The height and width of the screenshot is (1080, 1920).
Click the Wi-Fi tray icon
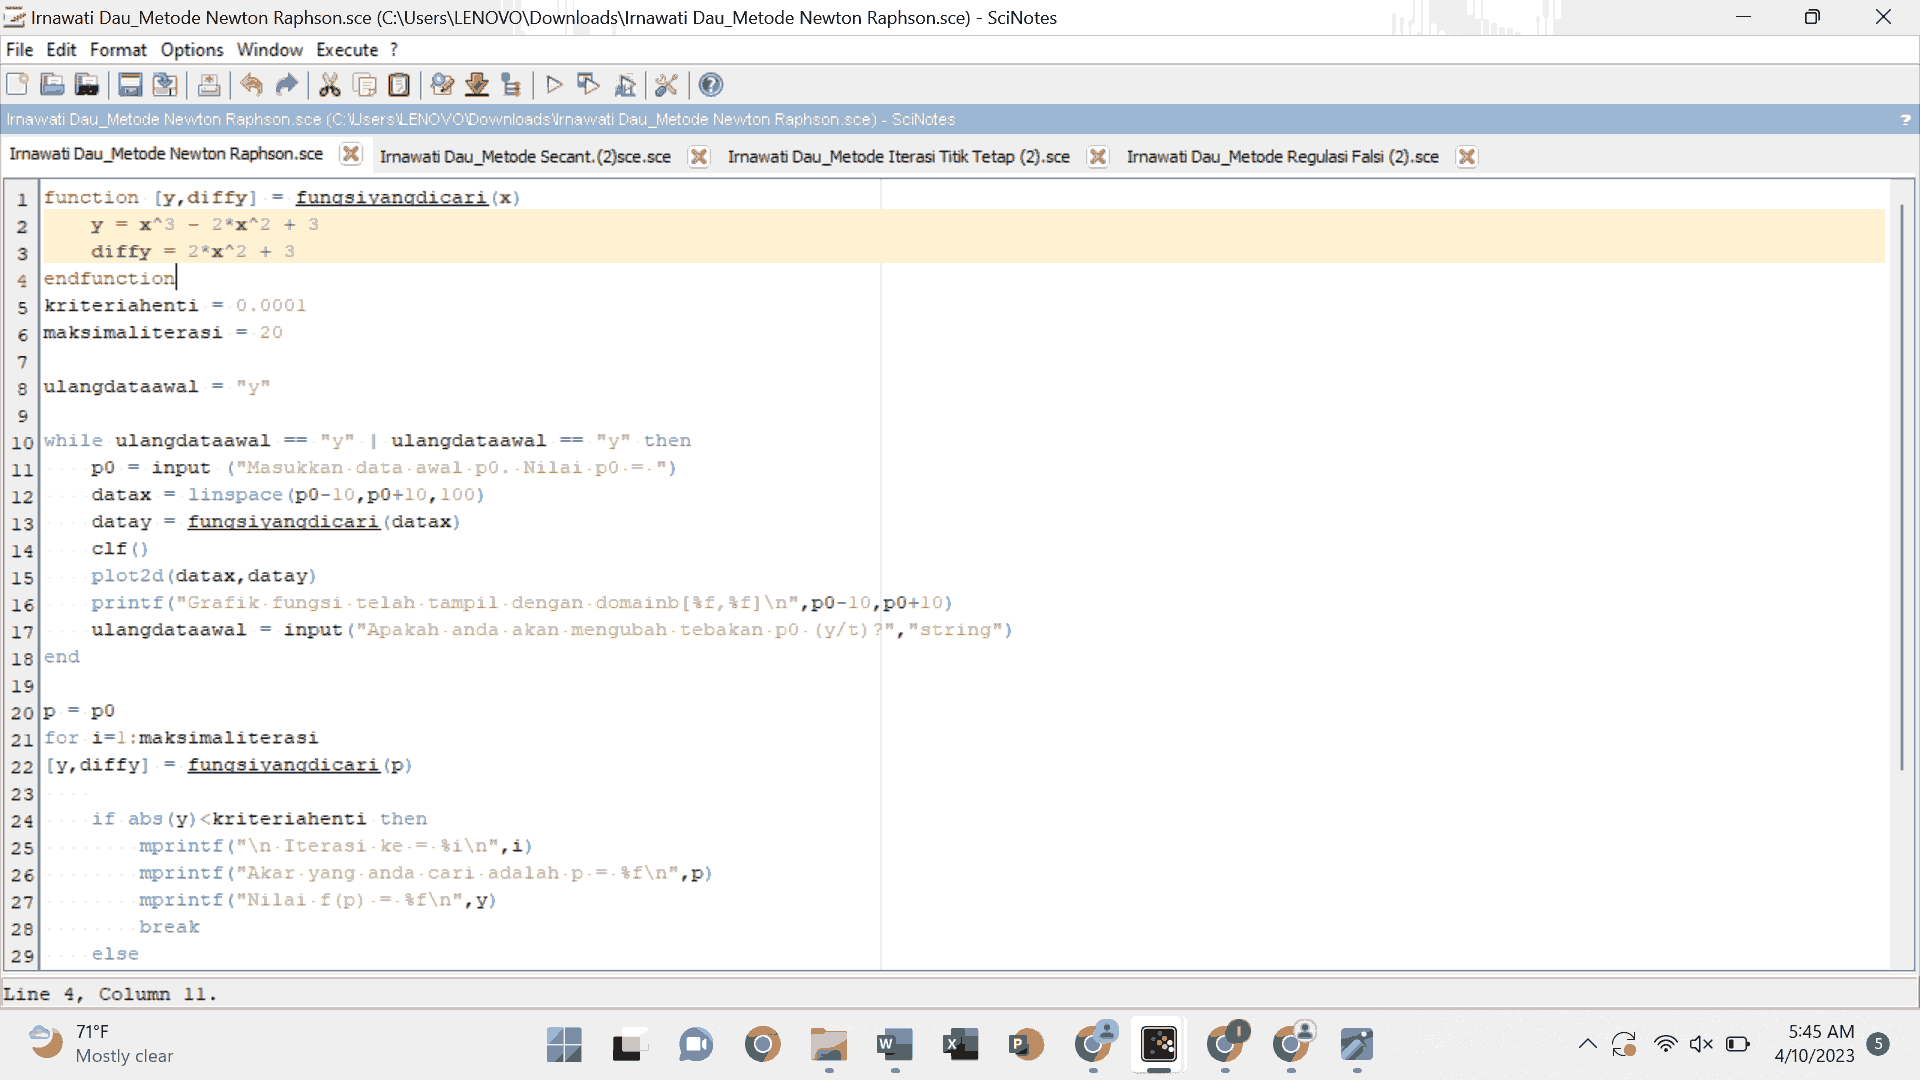coord(1665,1044)
